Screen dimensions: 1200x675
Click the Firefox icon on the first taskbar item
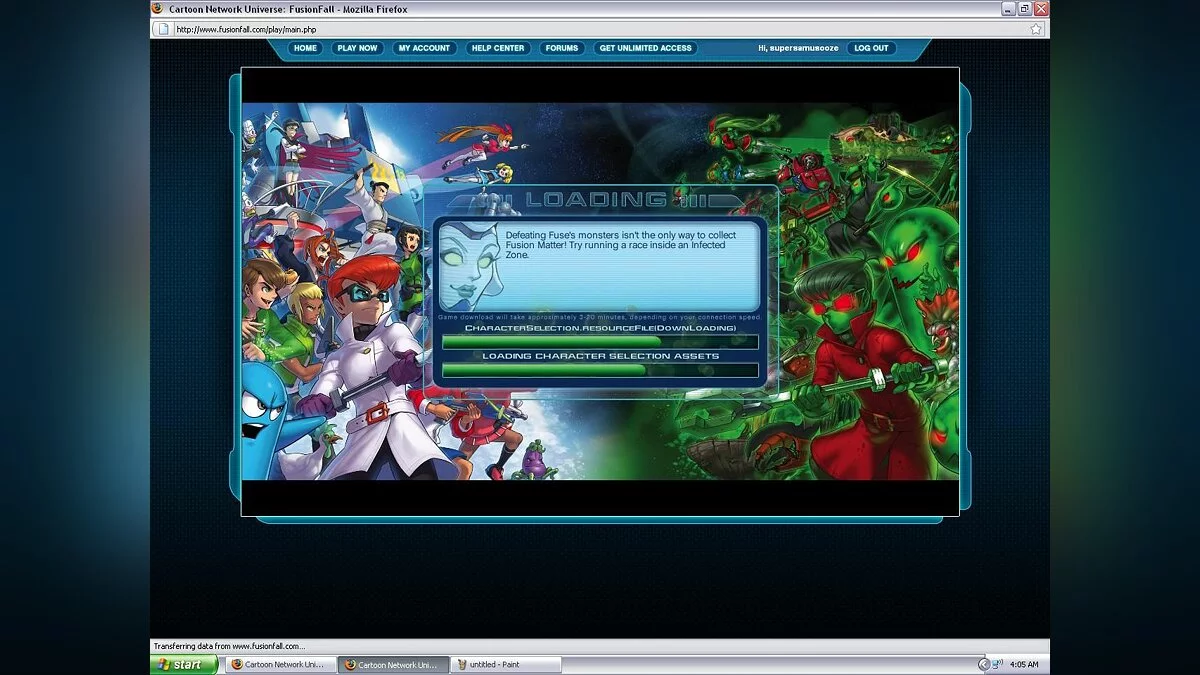coord(237,664)
